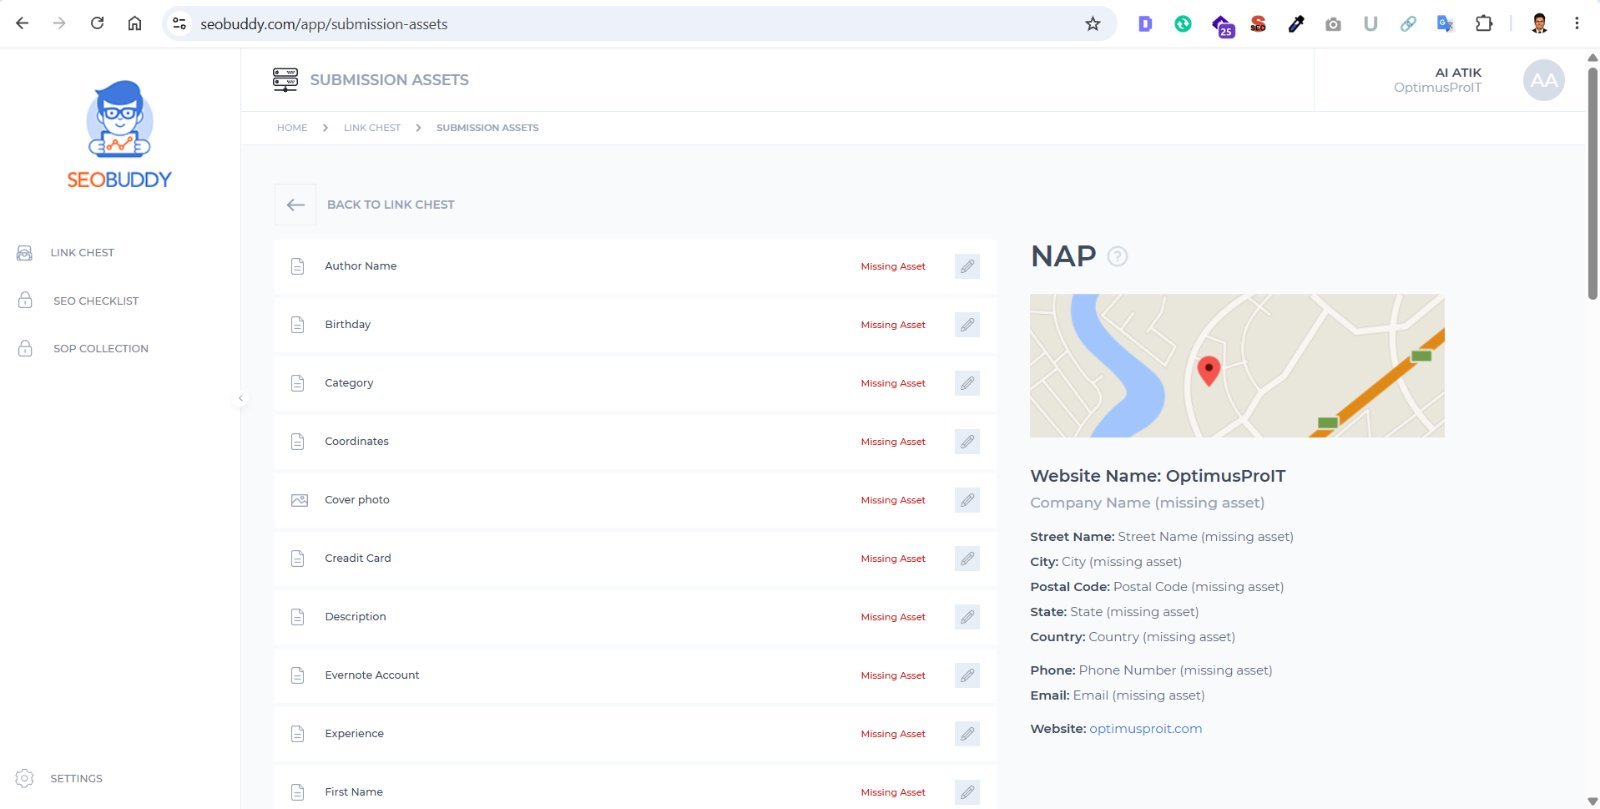
Task: Click the Email missing asset text
Action: point(1139,696)
